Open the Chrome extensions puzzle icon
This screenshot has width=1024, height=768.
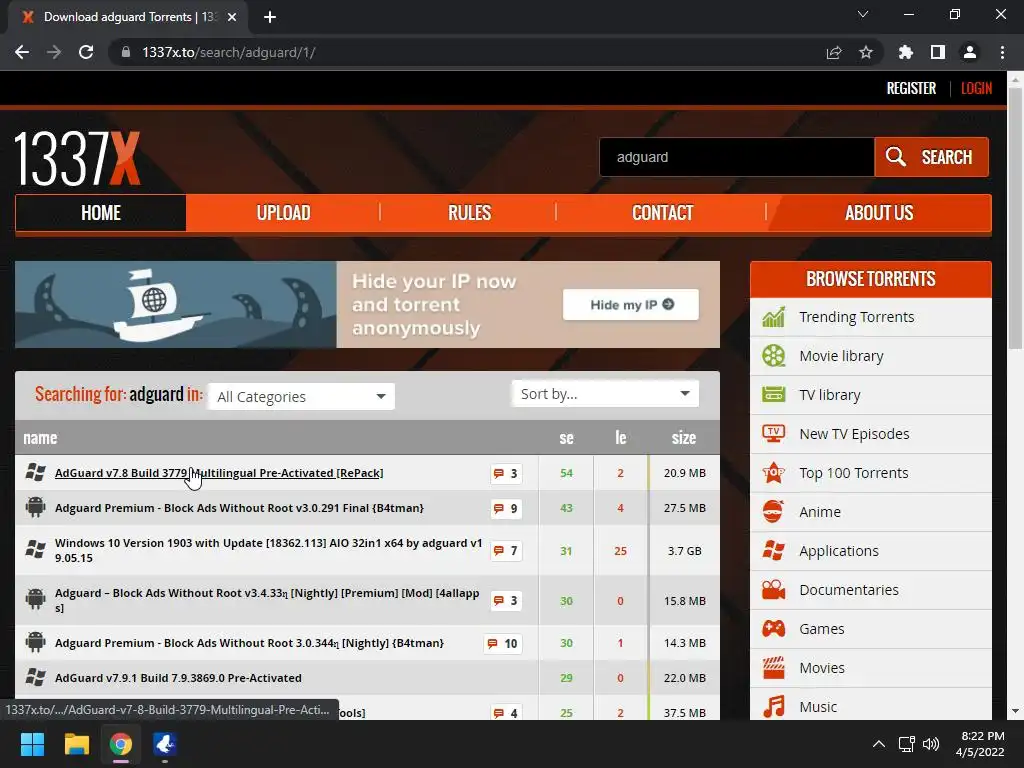click(906, 52)
